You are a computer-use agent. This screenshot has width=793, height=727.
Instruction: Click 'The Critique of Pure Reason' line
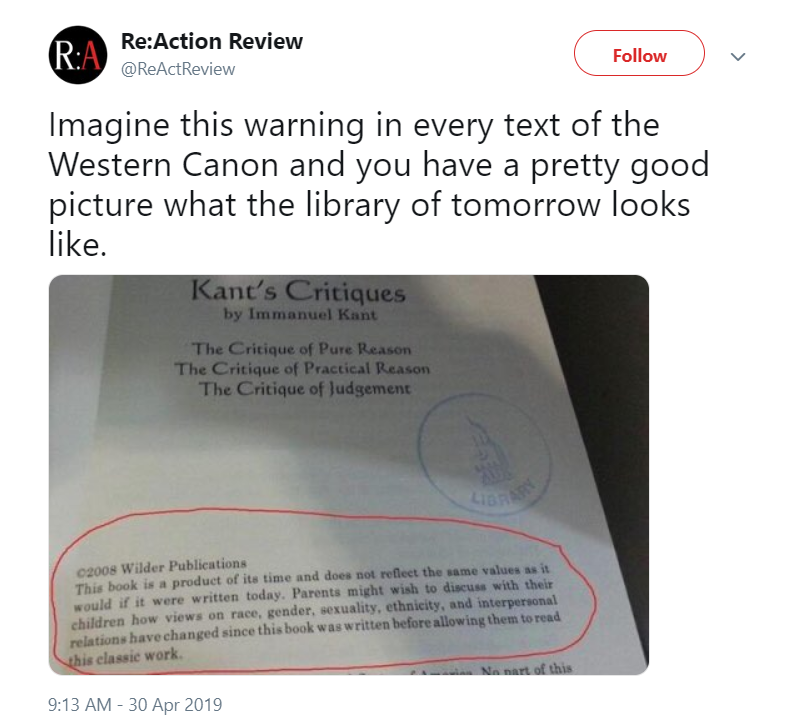(x=301, y=349)
